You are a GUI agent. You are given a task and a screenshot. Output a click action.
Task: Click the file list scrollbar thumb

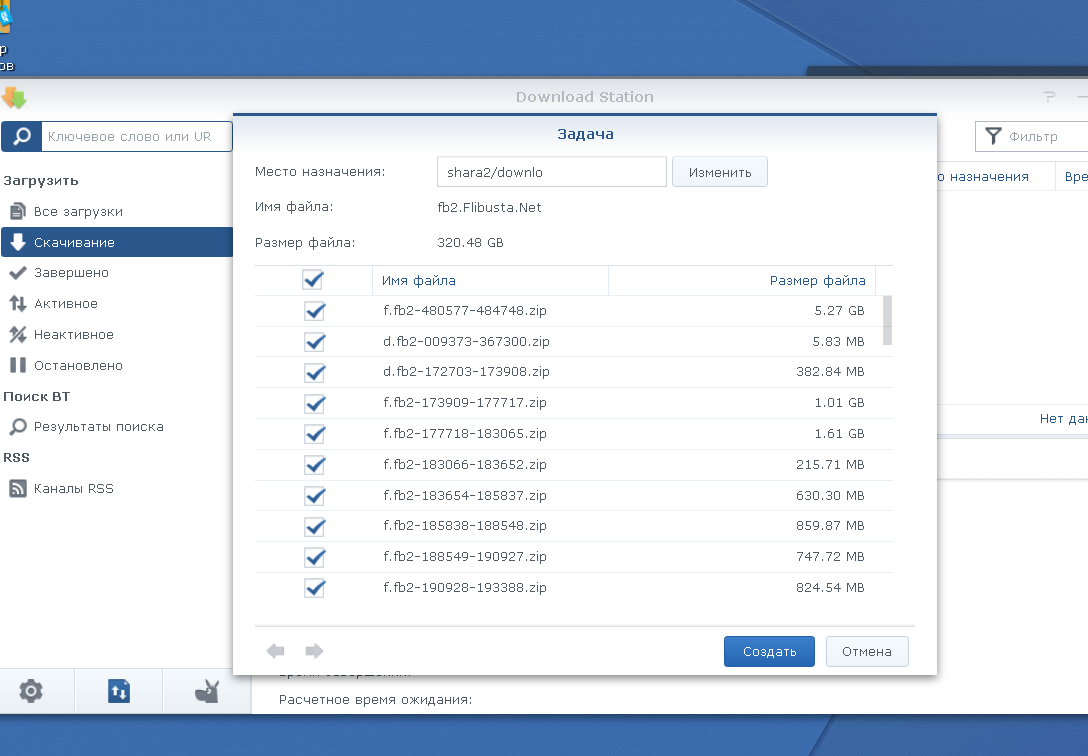(x=887, y=320)
